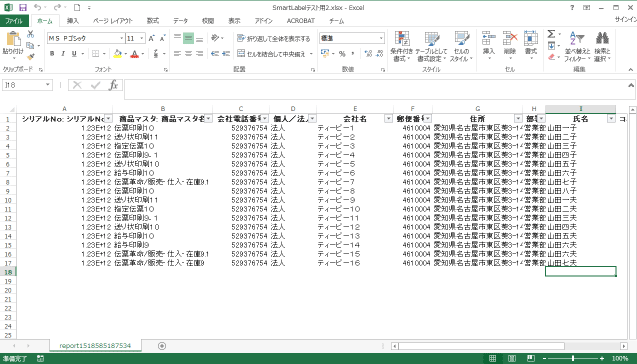This screenshot has width=637, height=364.
Task: Decrease decimal places icon
Action: (x=380, y=54)
